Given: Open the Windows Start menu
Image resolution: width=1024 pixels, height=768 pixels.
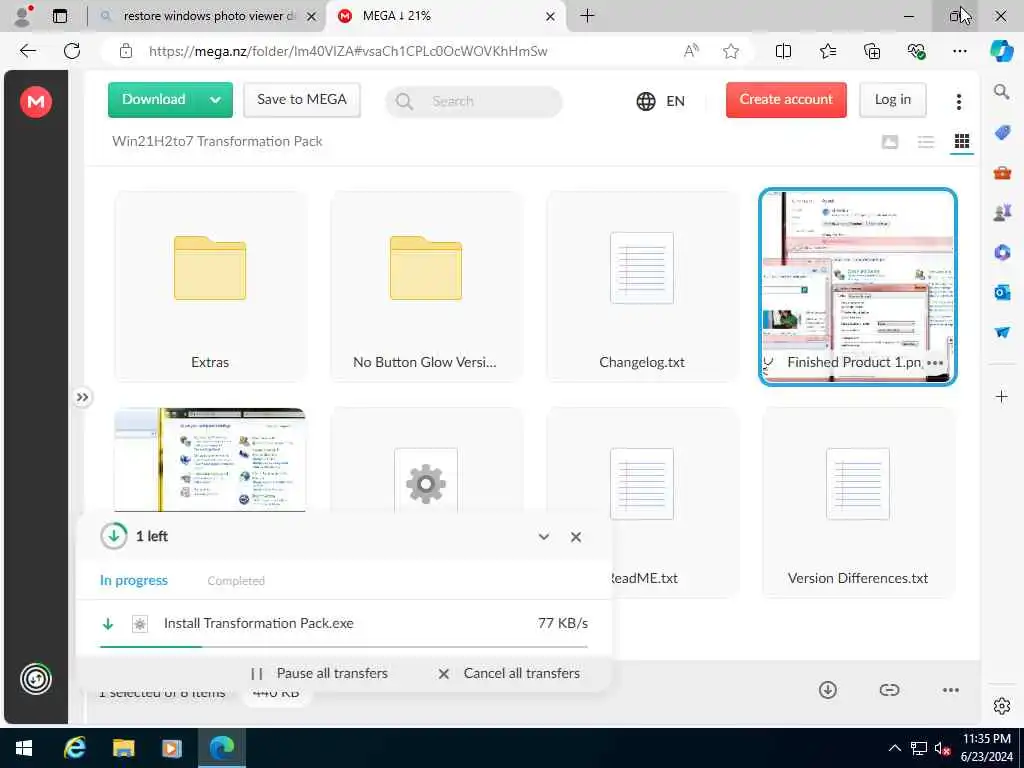Looking at the screenshot, I should pyautogui.click(x=24, y=748).
